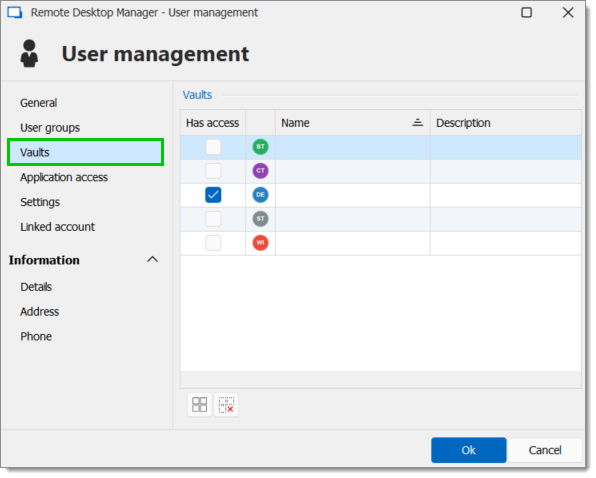Open the Address information page

click(x=40, y=312)
